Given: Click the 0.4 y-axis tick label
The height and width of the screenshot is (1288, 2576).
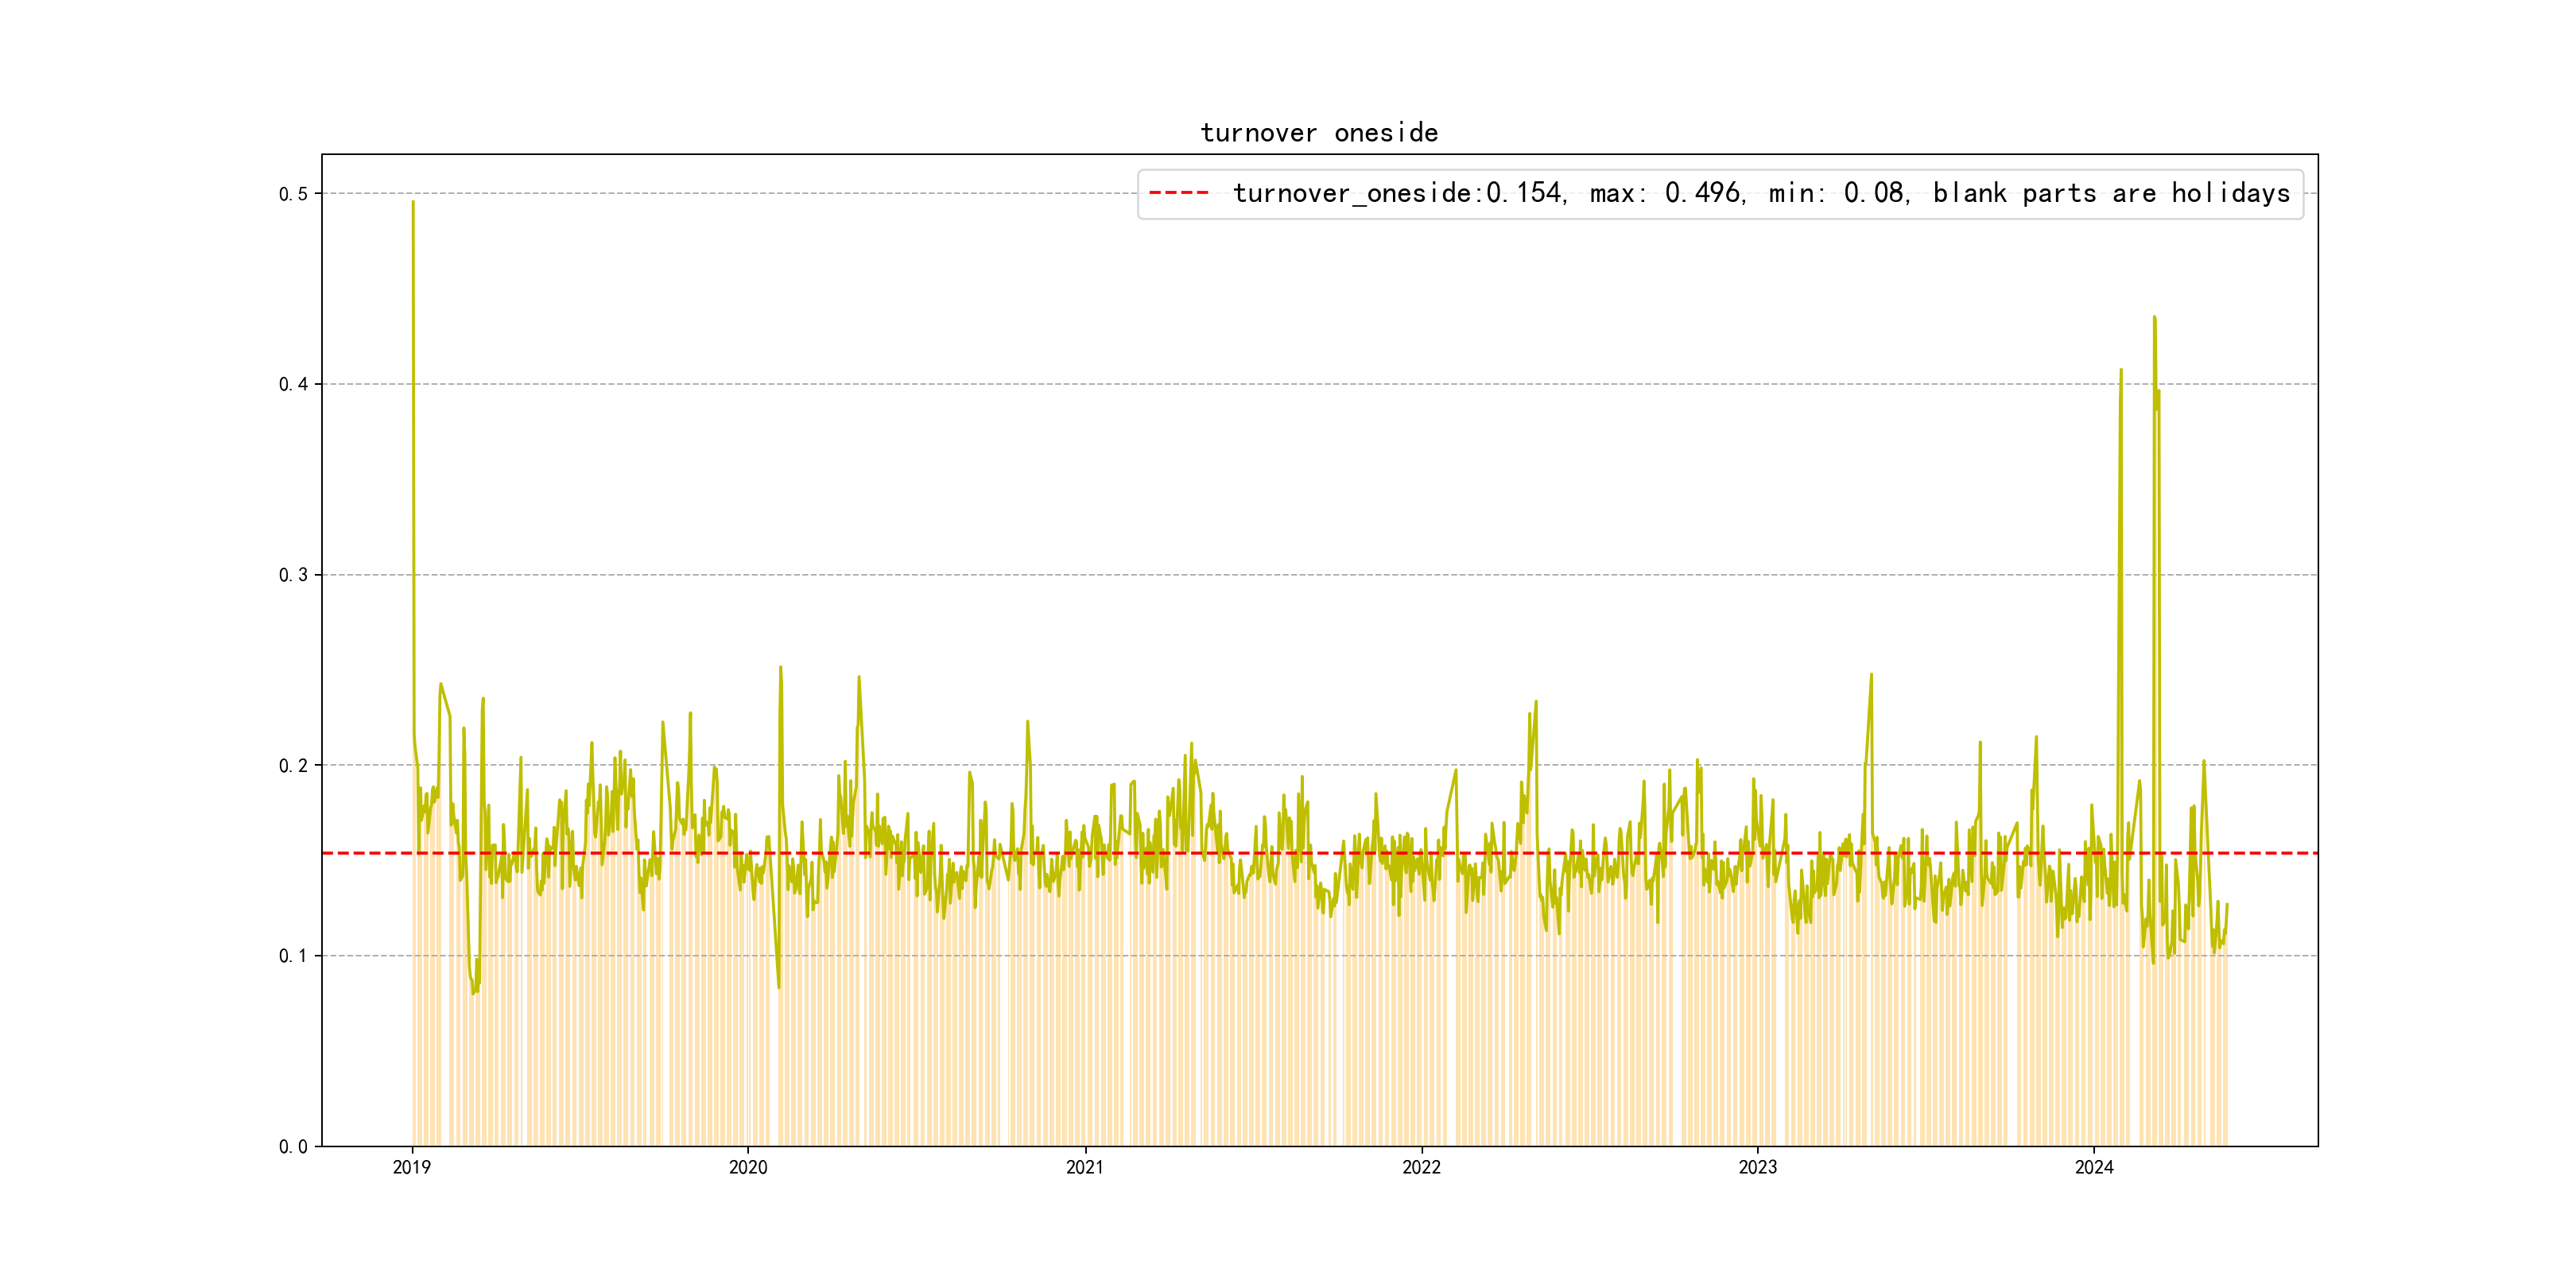Looking at the screenshot, I should [x=293, y=384].
